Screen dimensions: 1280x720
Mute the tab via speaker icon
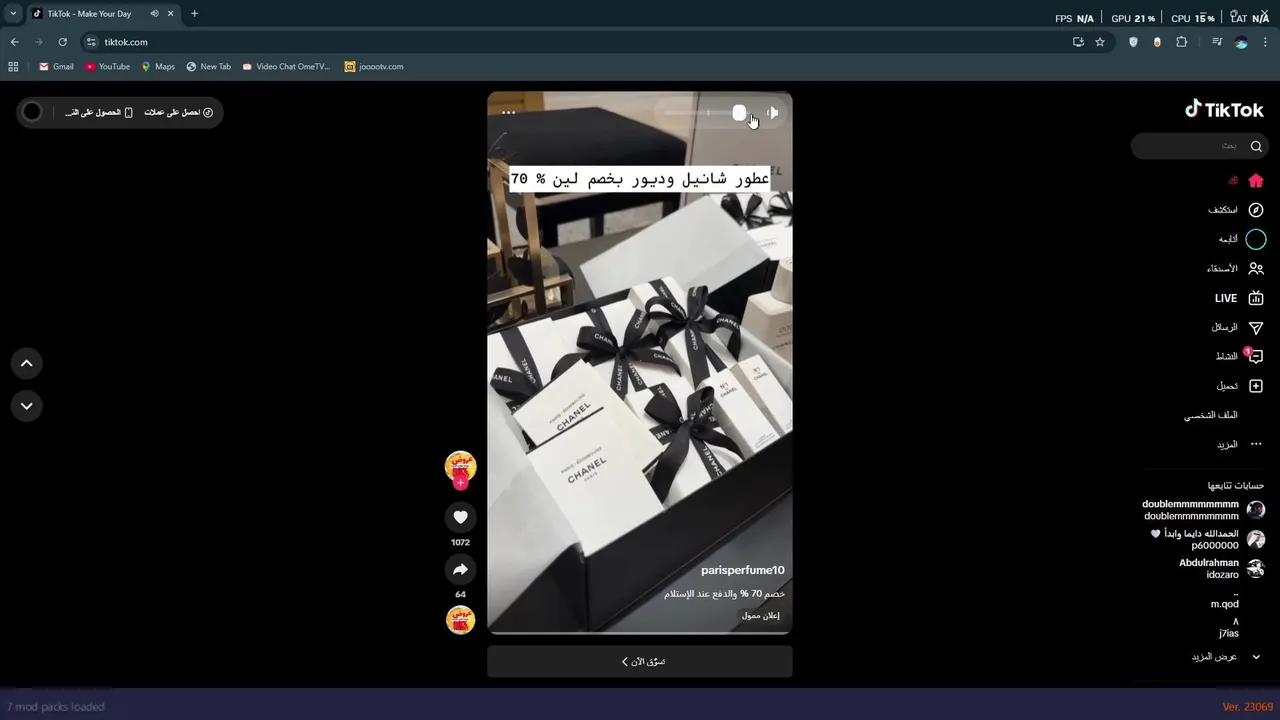point(154,13)
